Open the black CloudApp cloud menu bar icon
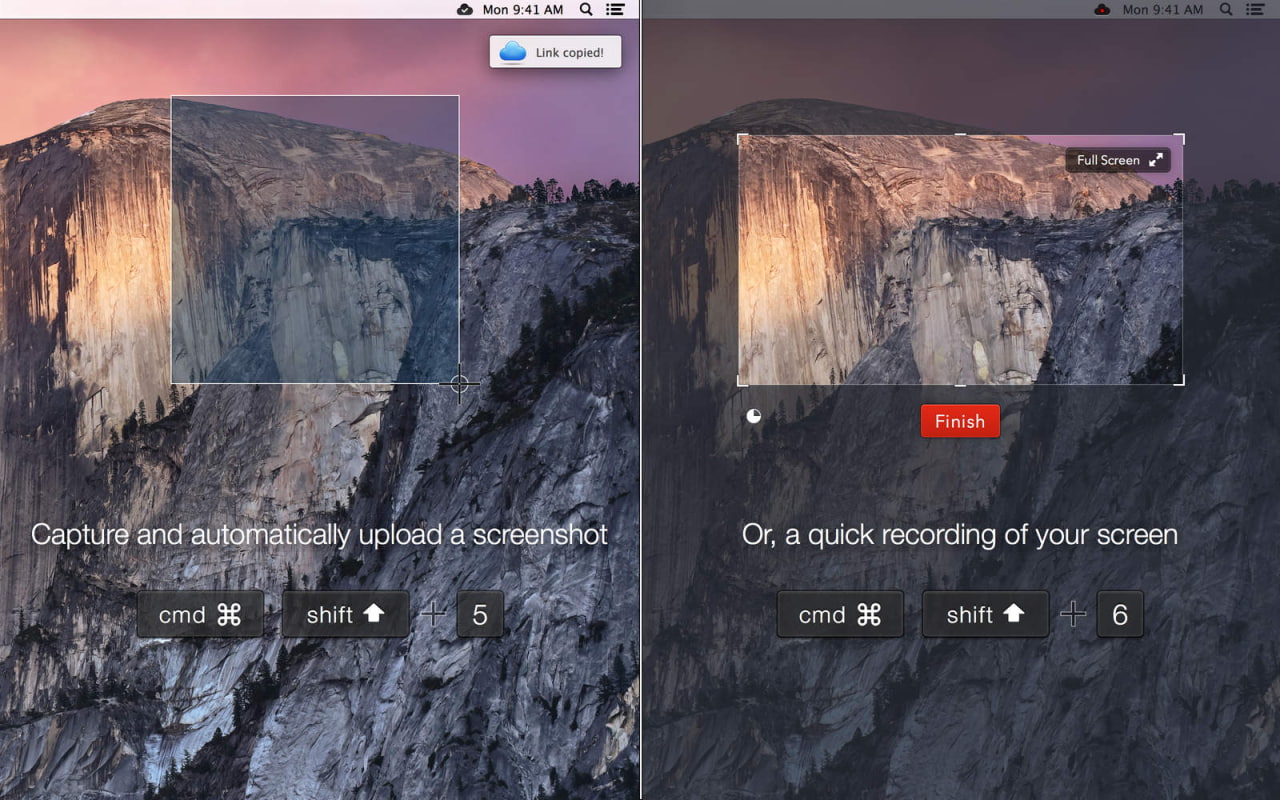 tap(465, 9)
